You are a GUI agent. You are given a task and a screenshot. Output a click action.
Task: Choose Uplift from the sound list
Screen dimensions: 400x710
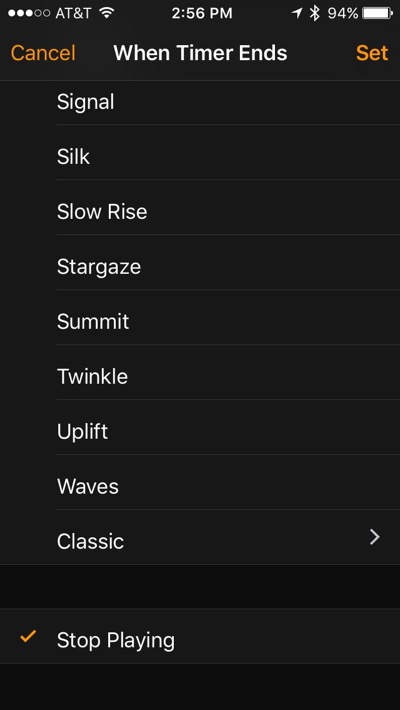[x=200, y=432]
